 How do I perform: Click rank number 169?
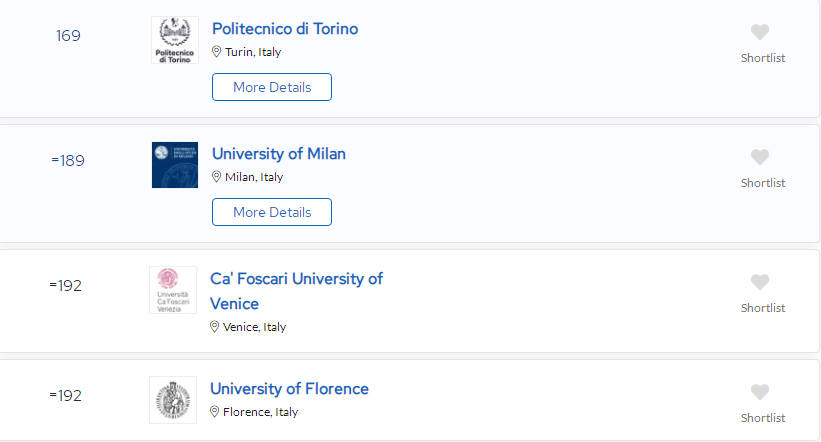68,36
